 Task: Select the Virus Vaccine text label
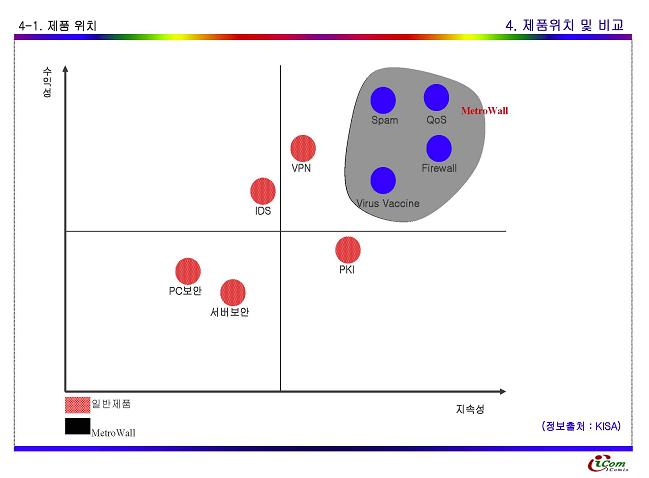388,204
